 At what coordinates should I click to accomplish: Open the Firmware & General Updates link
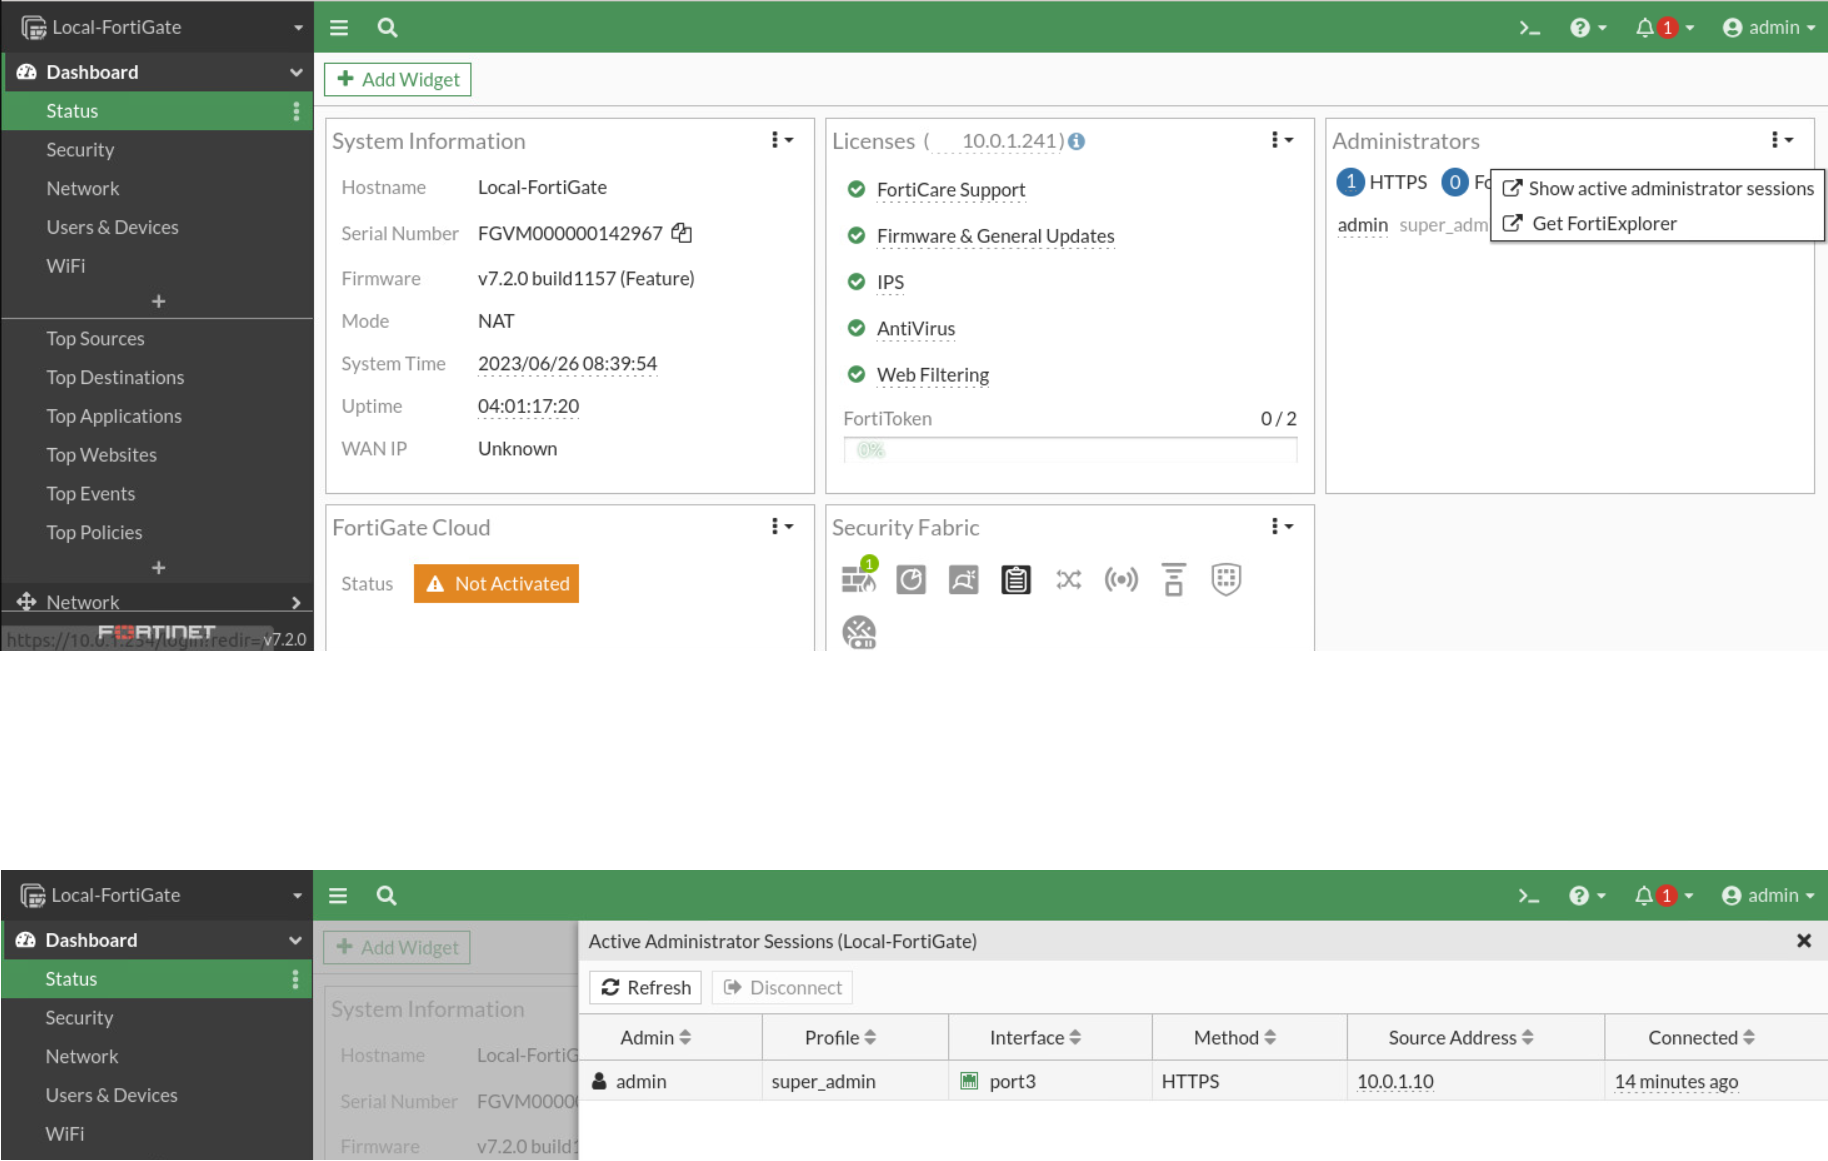click(995, 236)
